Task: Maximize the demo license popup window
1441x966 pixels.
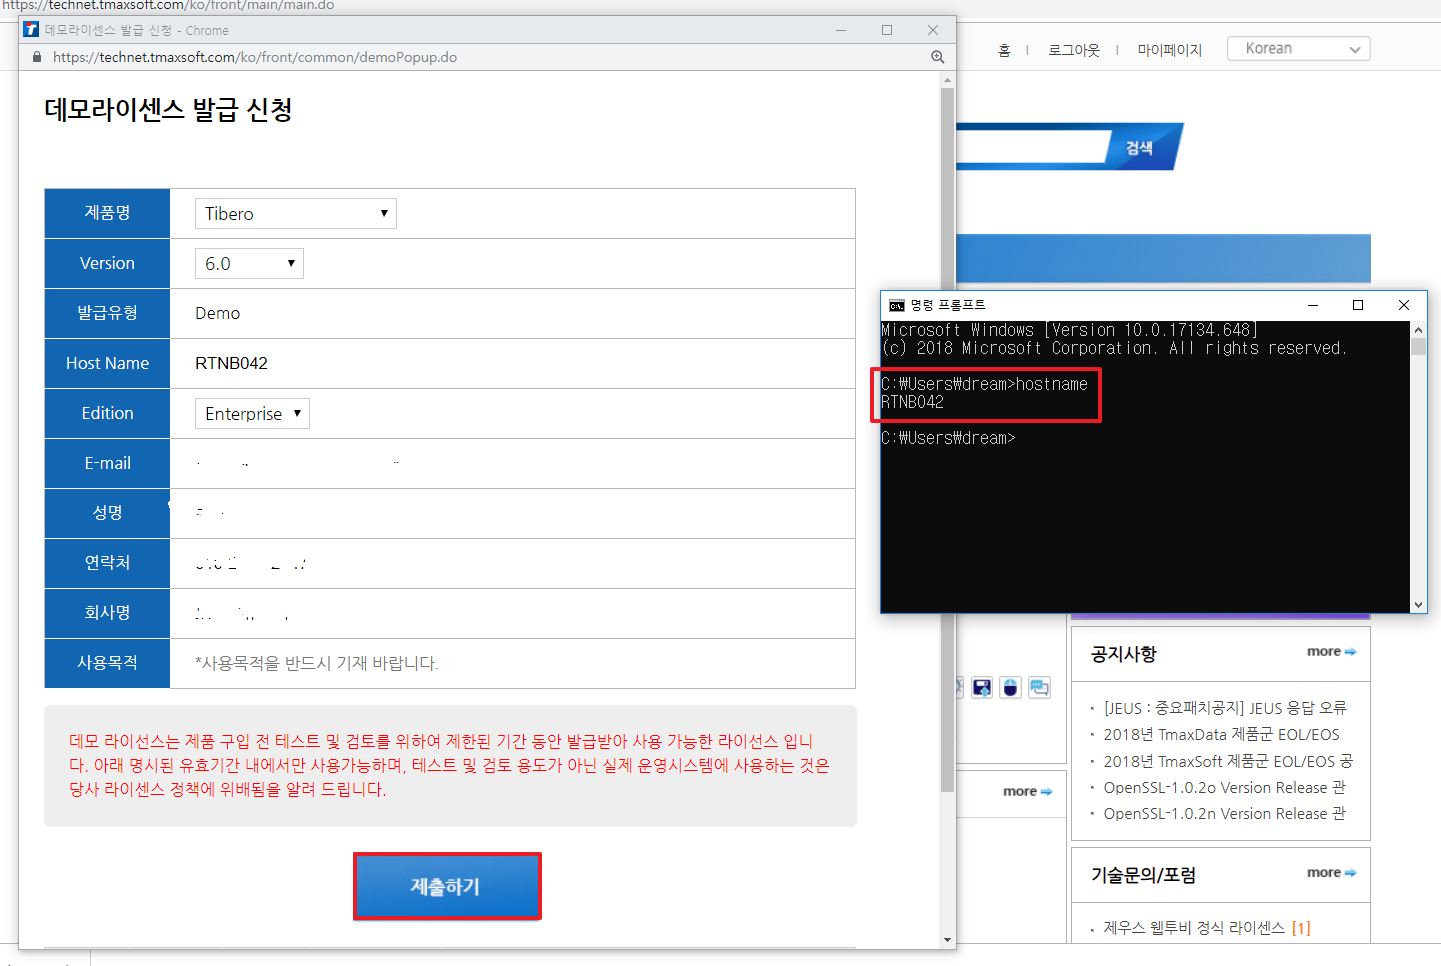Action: tap(887, 30)
